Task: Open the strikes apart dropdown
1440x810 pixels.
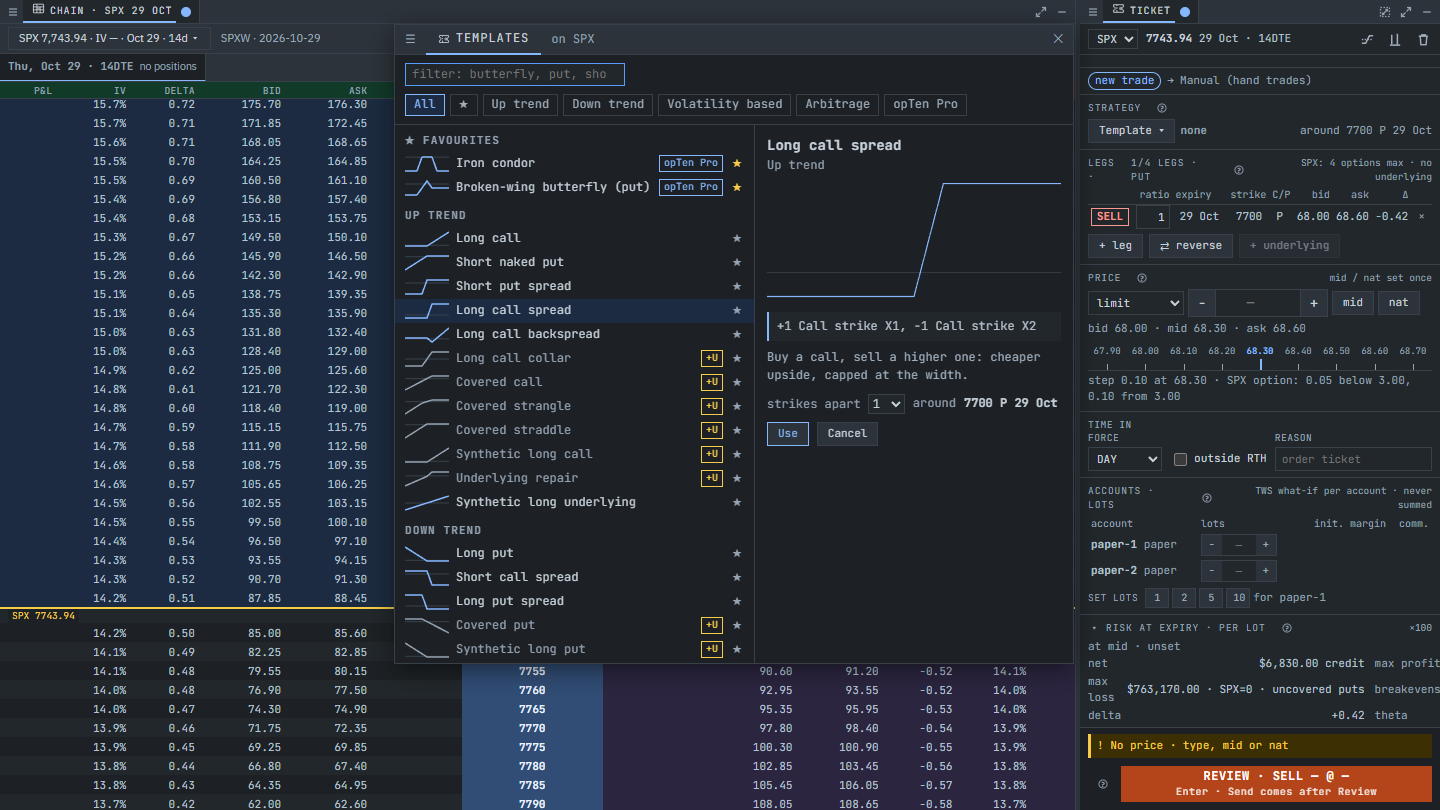Action: tap(886, 404)
